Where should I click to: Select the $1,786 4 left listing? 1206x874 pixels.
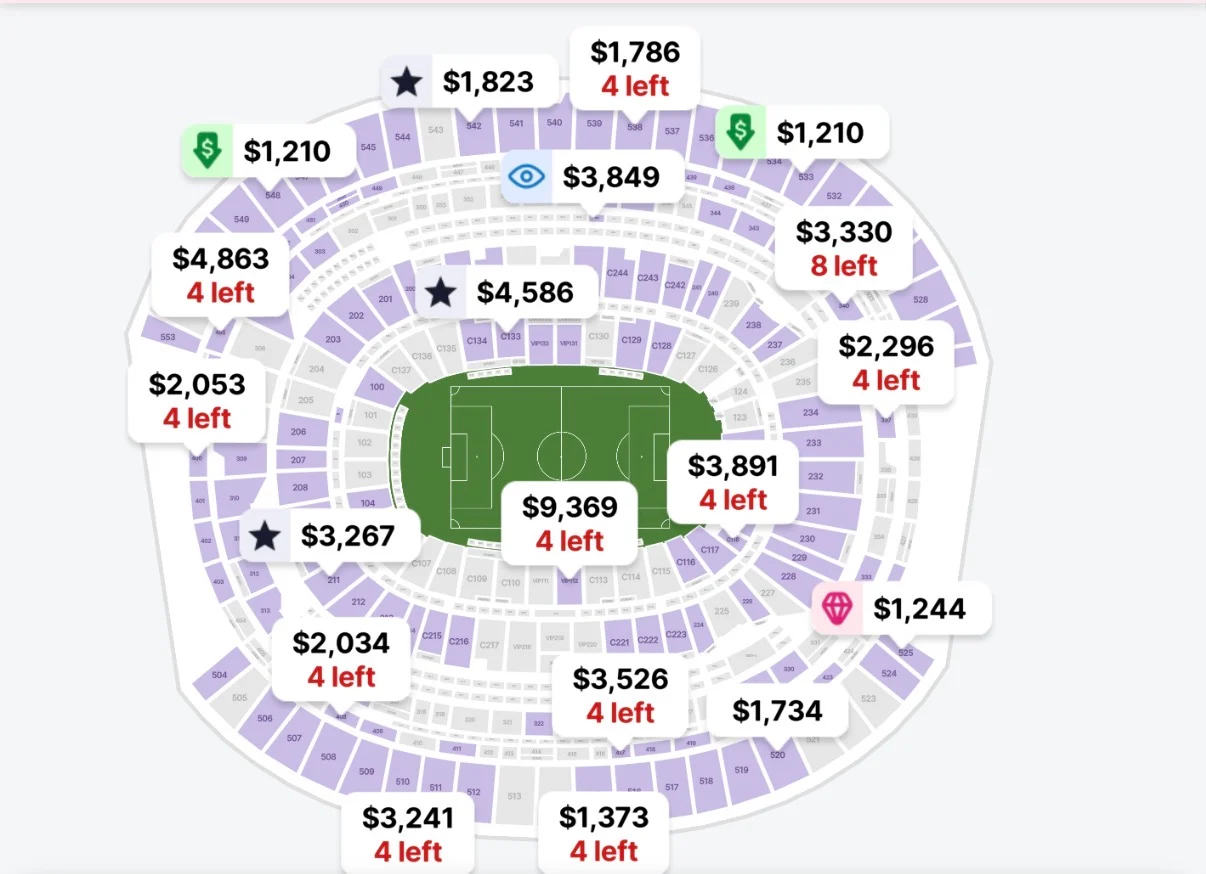(634, 68)
